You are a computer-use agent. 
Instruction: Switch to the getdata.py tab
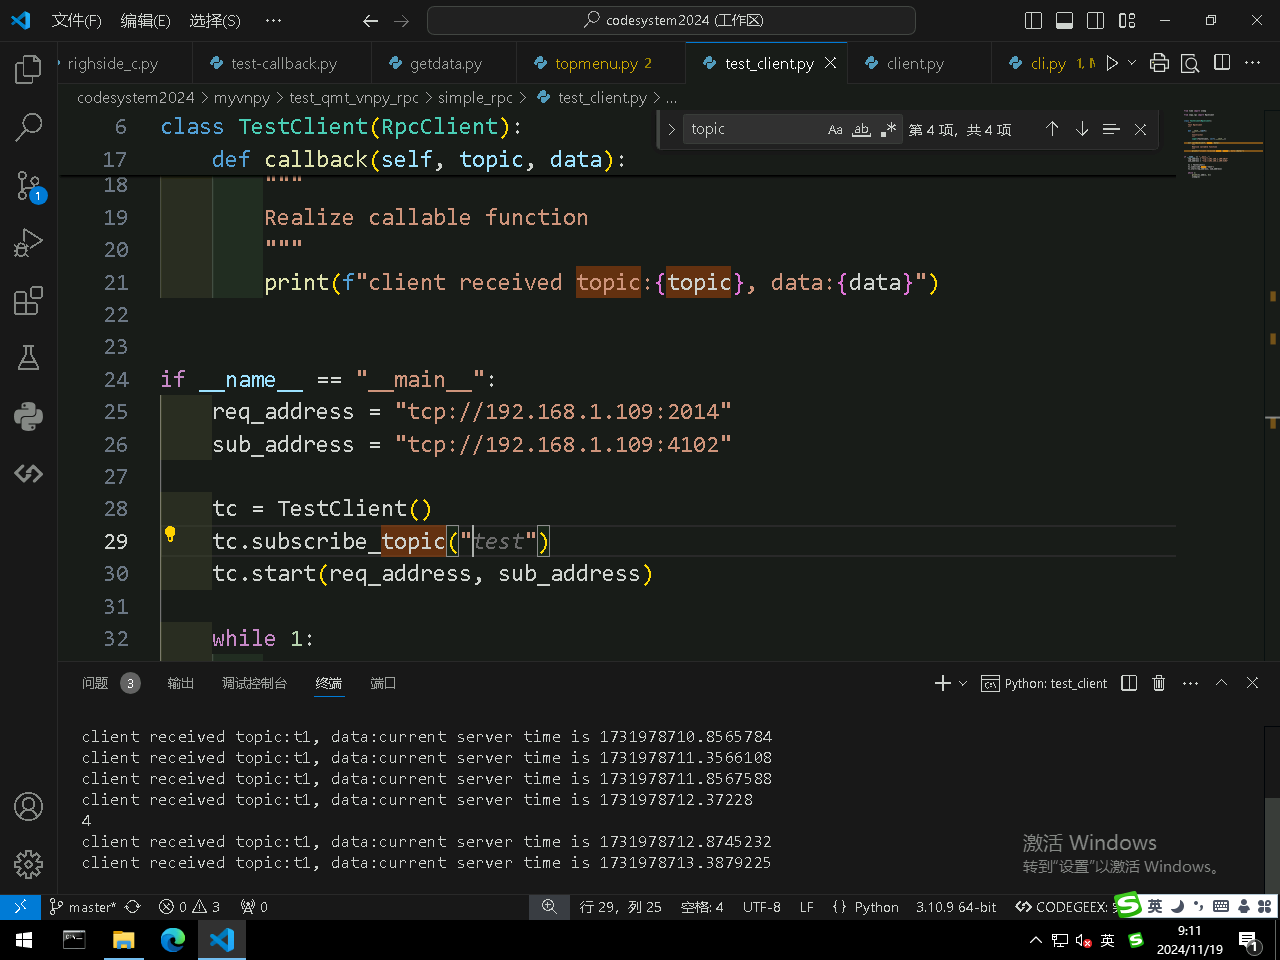click(x=446, y=63)
